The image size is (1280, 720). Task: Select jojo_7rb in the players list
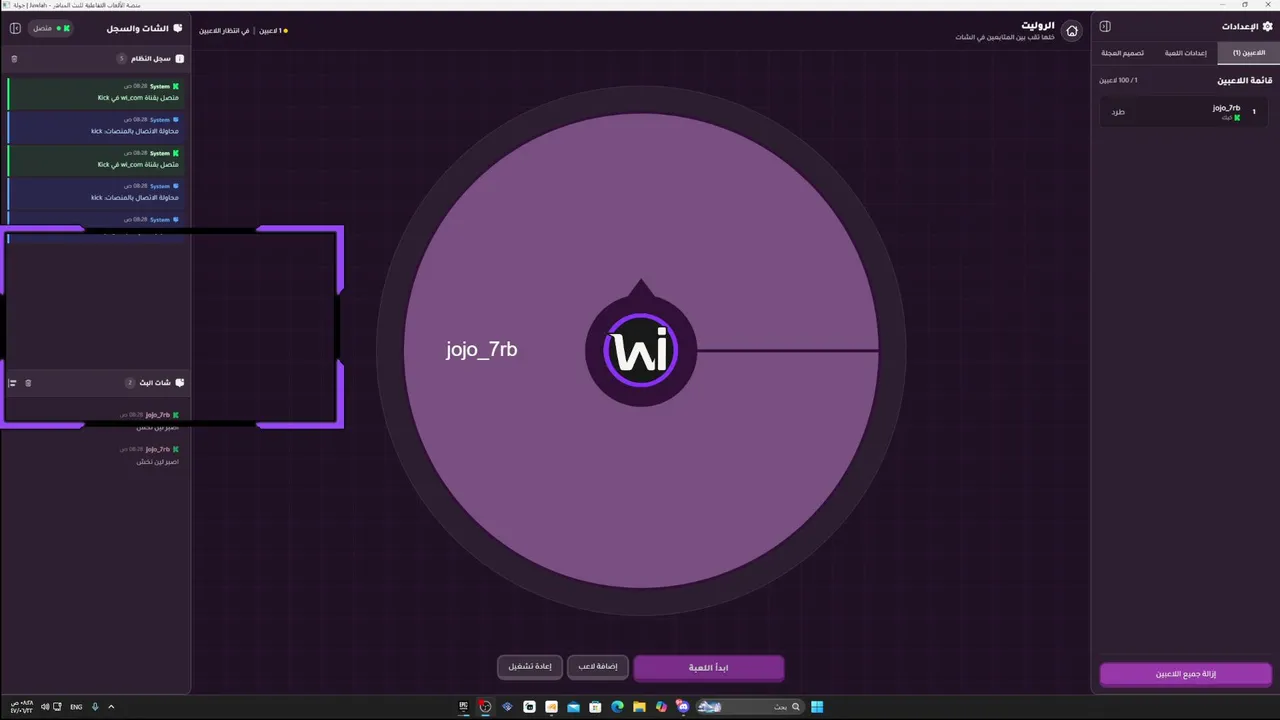coord(1182,112)
